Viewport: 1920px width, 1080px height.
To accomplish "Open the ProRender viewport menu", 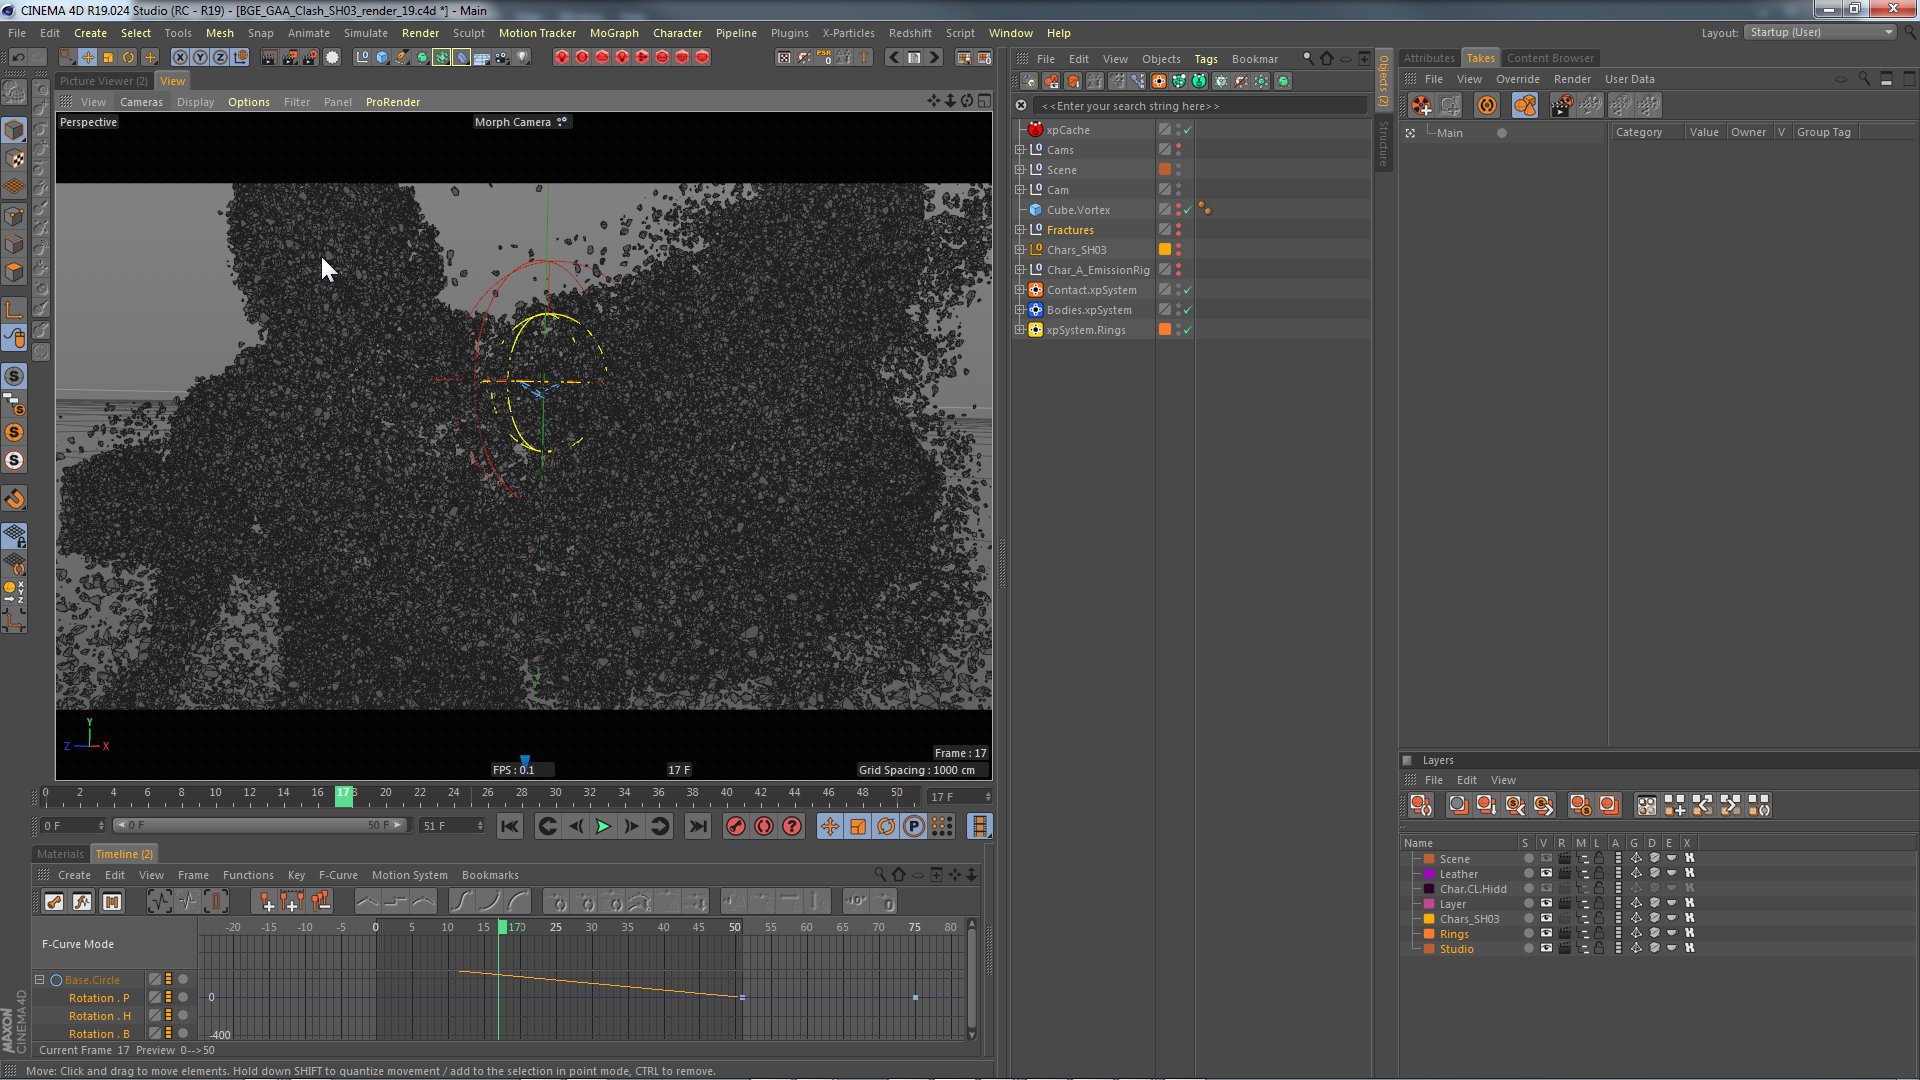I will point(393,102).
